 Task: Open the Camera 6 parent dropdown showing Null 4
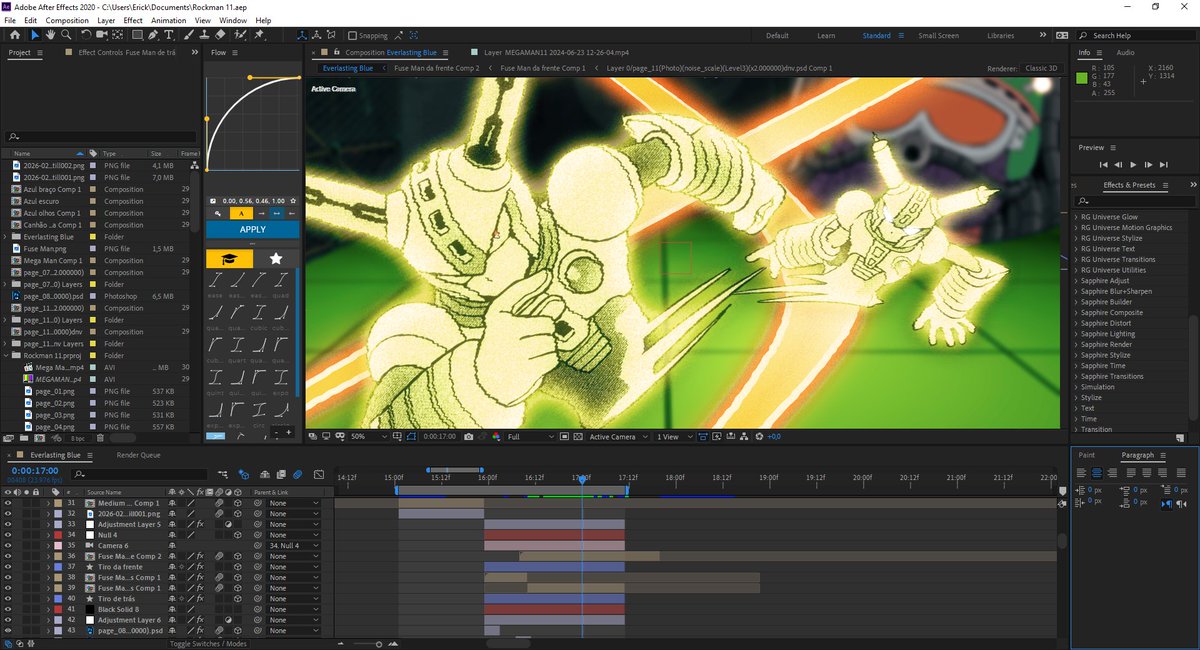[x=294, y=546]
